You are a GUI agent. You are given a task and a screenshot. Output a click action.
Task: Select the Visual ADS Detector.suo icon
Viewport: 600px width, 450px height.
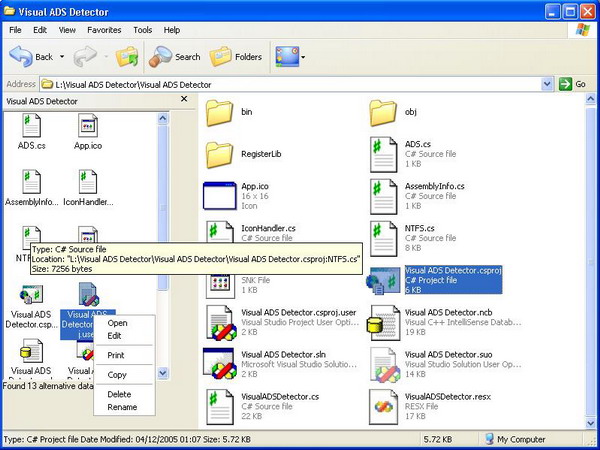384,365
